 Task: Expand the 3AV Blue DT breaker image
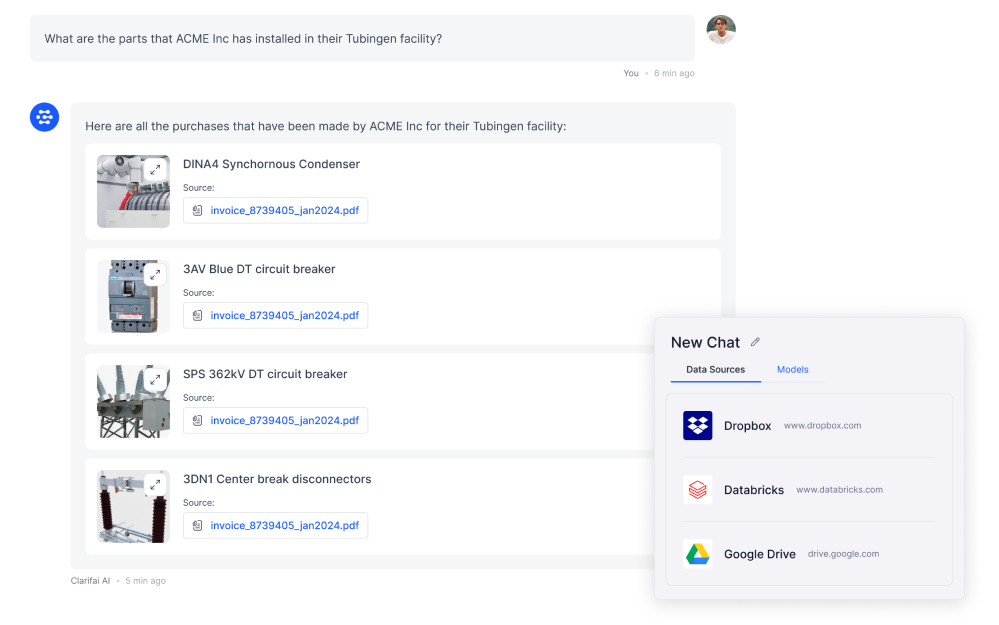[155, 275]
